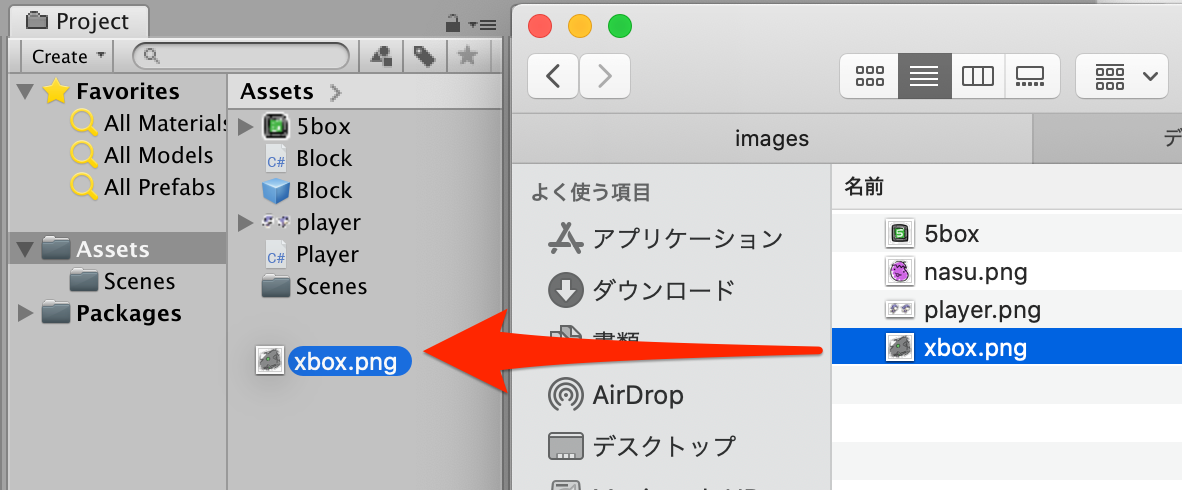Switch Finder to column view
1182x490 pixels.
pyautogui.click(x=978, y=76)
